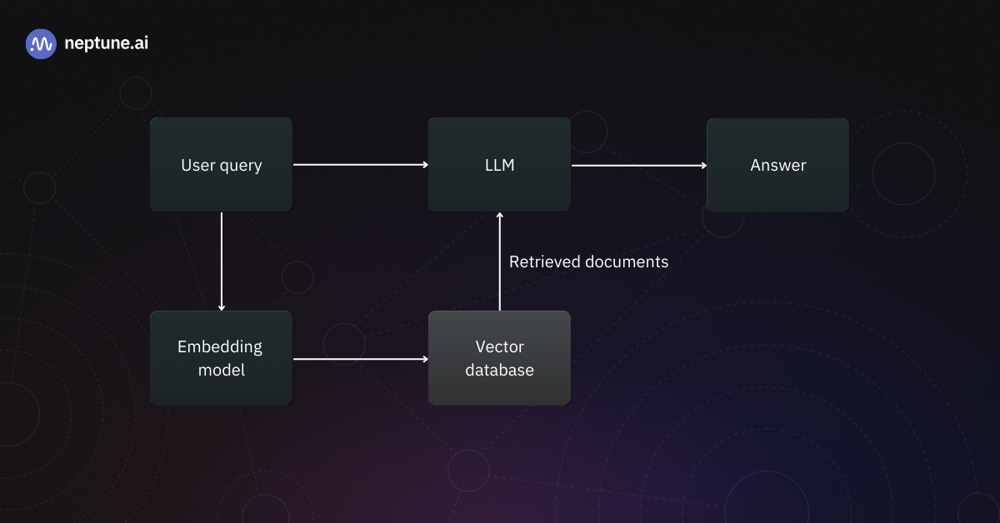Select the Vector database box
The height and width of the screenshot is (523, 1000).
coord(499,358)
